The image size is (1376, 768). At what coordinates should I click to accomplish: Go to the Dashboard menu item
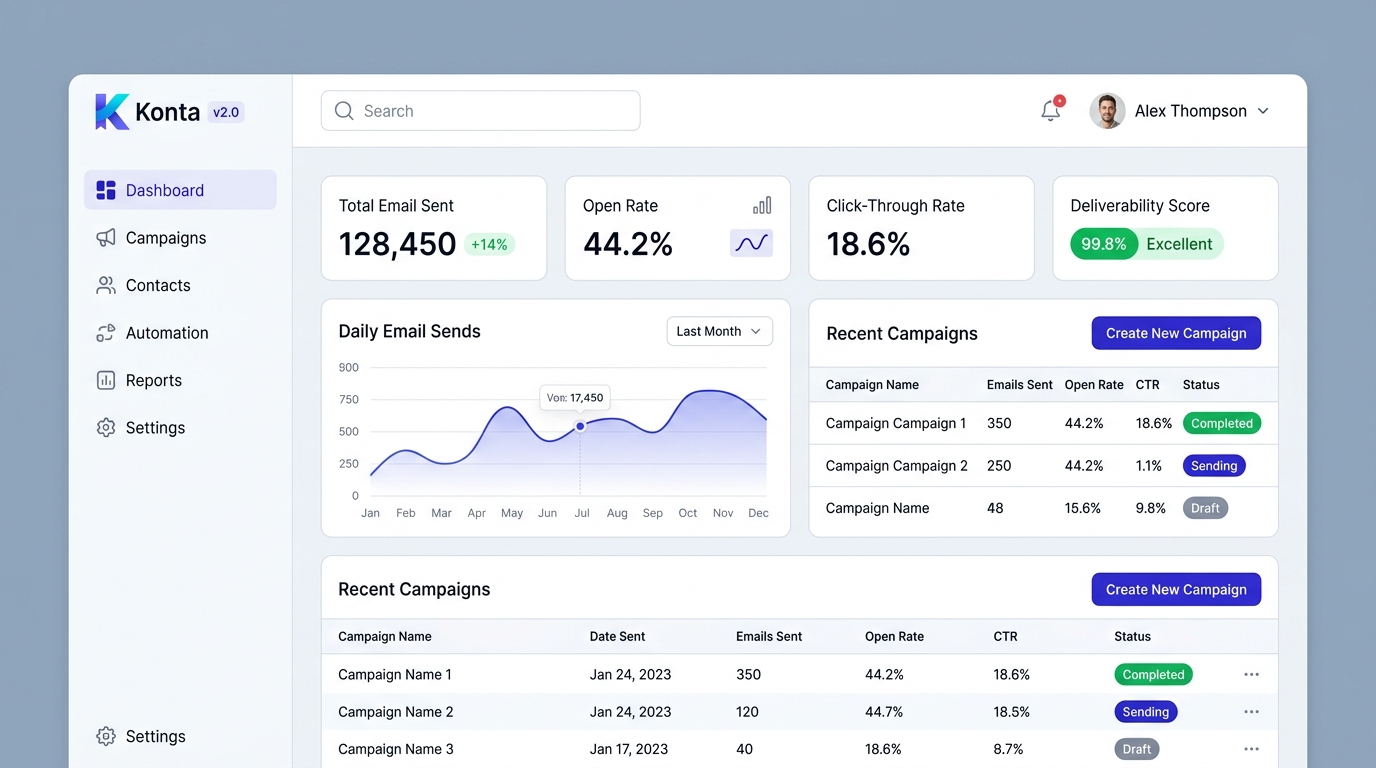[x=180, y=190]
